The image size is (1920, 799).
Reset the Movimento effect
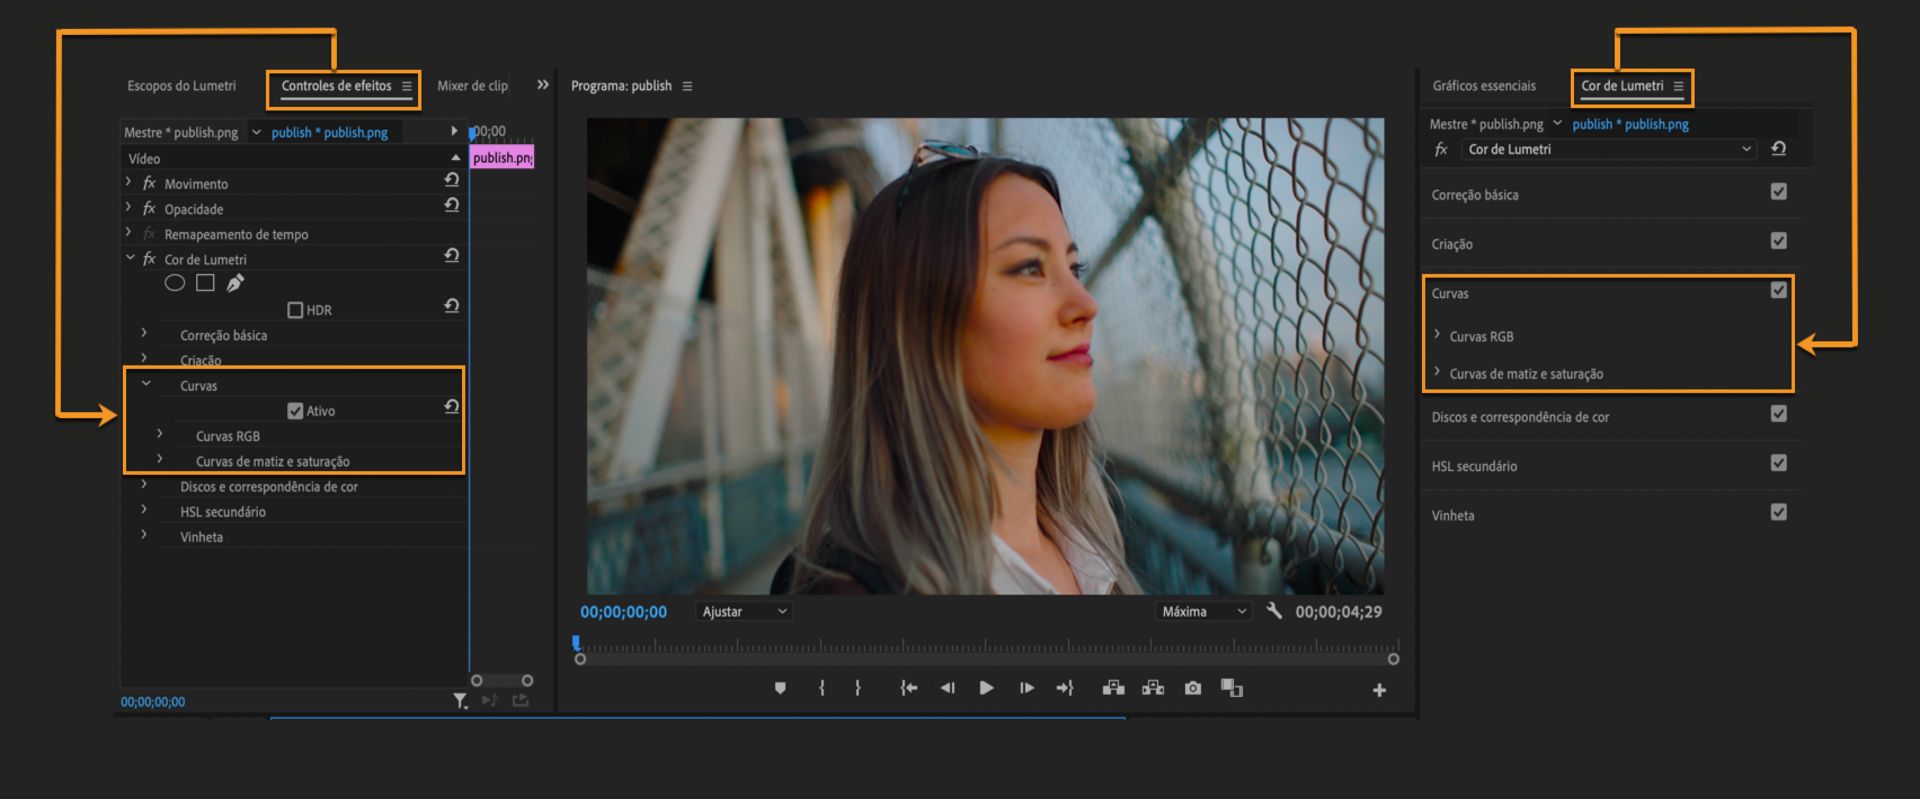[x=452, y=180]
